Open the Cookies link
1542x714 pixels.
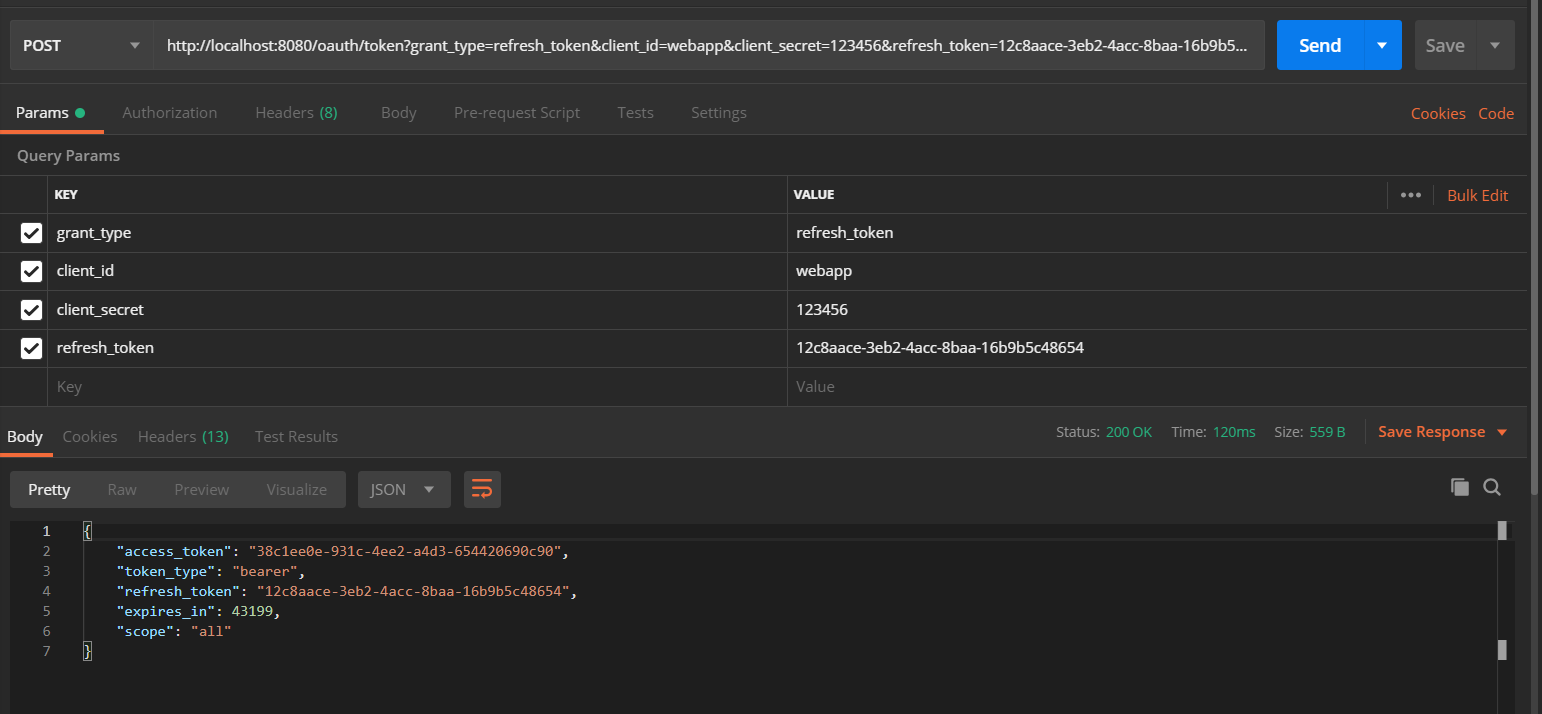(x=1438, y=113)
